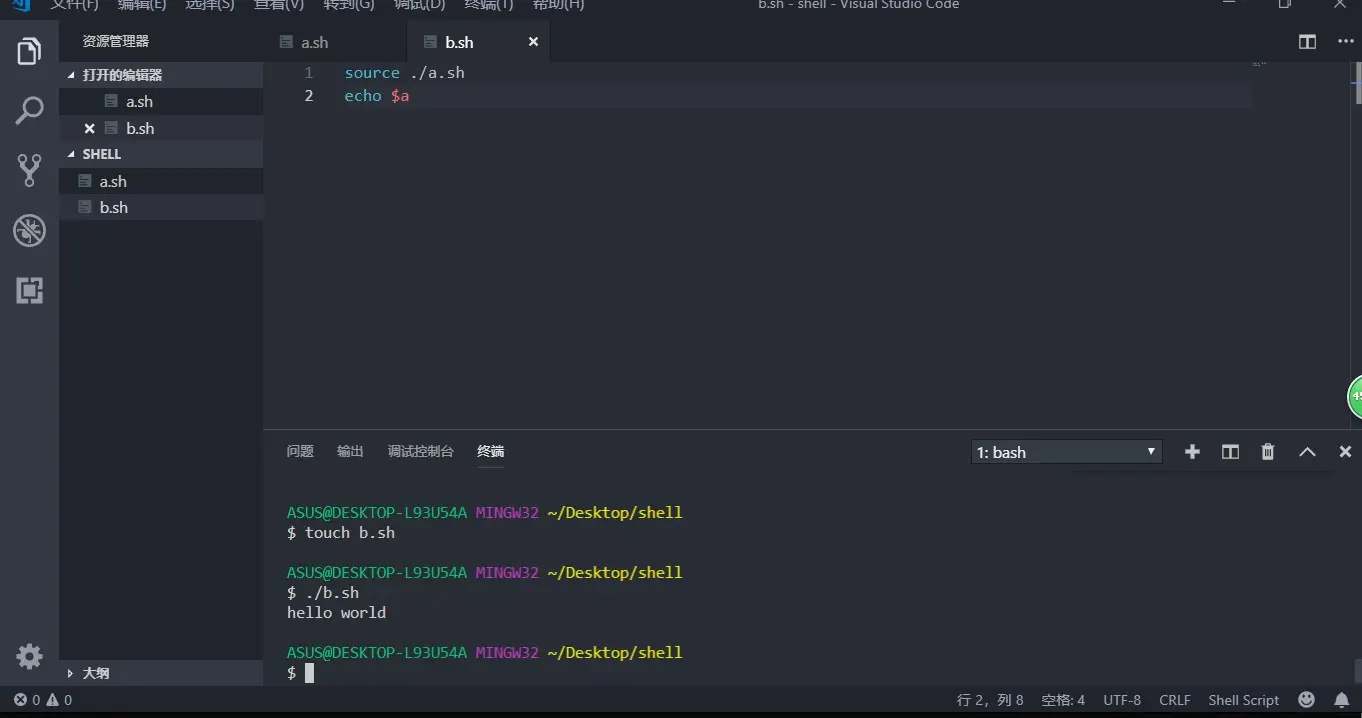Screen dimensions: 1362x718
Task: Open the 调试(D) menu
Action: tap(419, 5)
